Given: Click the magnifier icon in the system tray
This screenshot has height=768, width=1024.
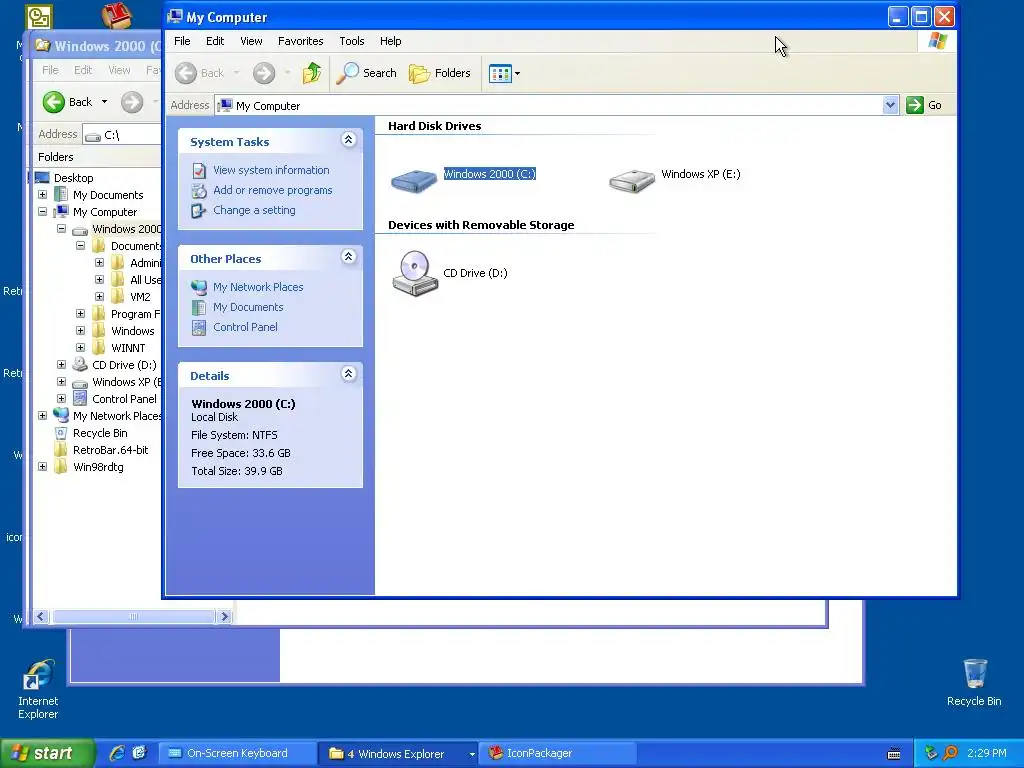Looking at the screenshot, I should pos(950,753).
